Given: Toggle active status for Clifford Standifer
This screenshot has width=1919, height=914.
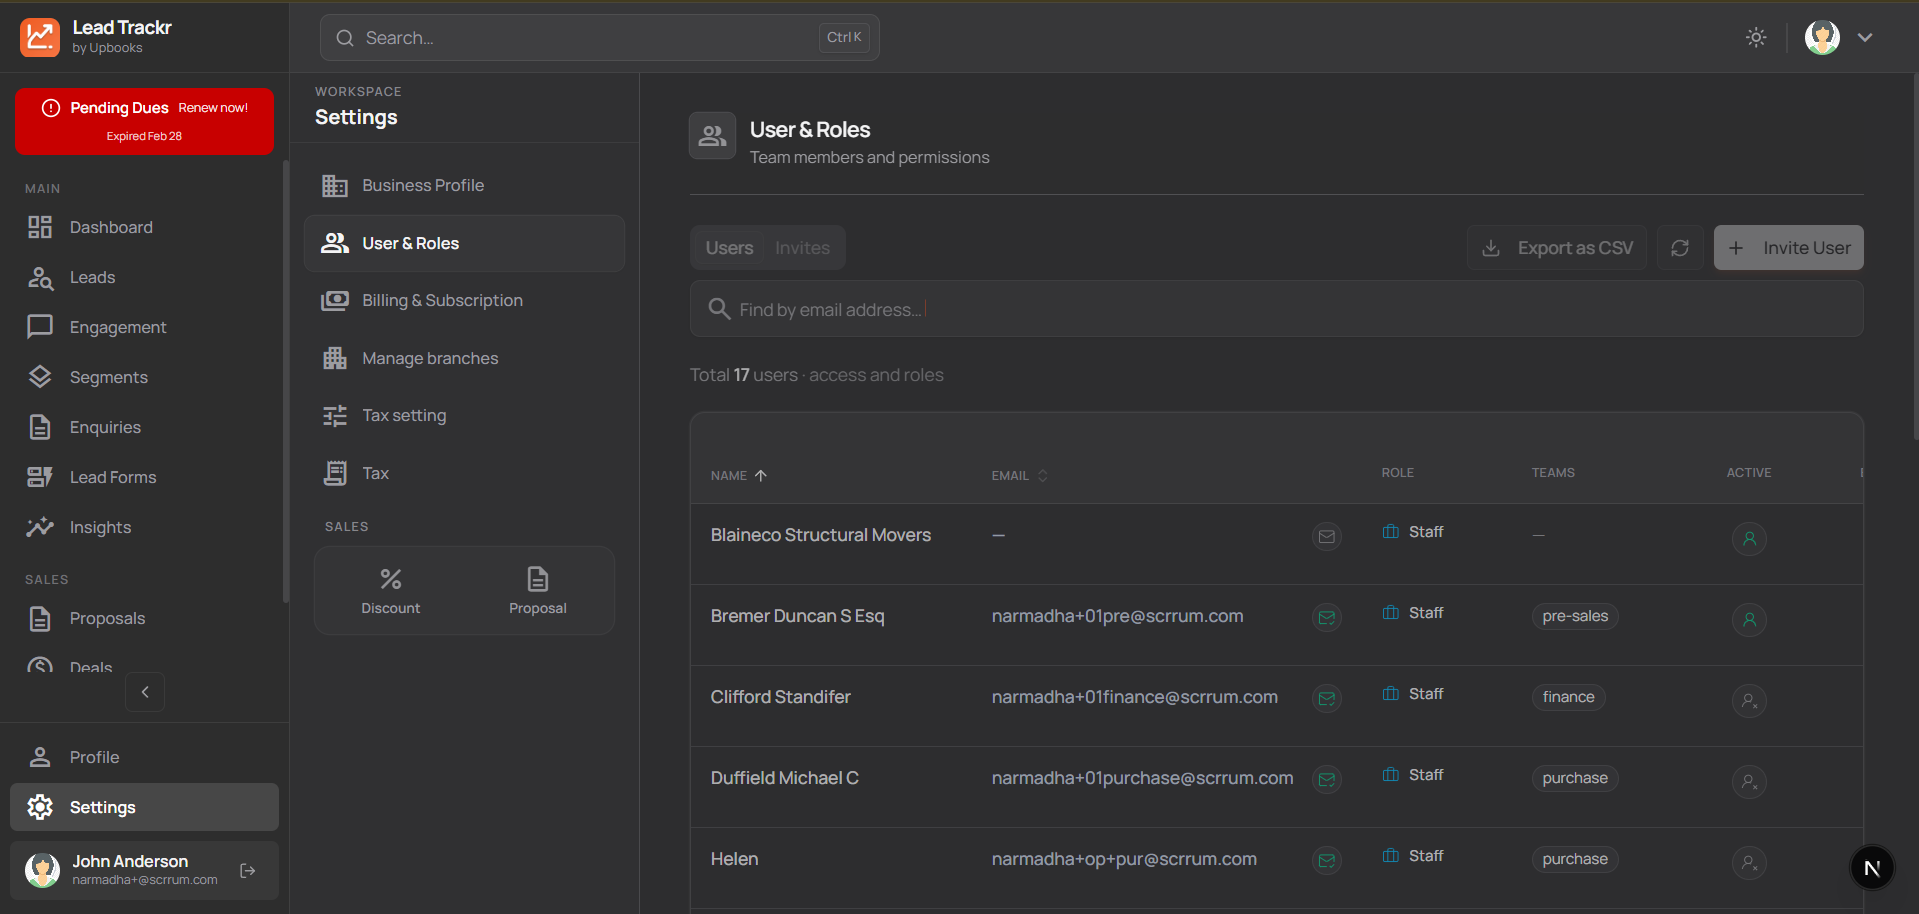Looking at the screenshot, I should (x=1749, y=701).
